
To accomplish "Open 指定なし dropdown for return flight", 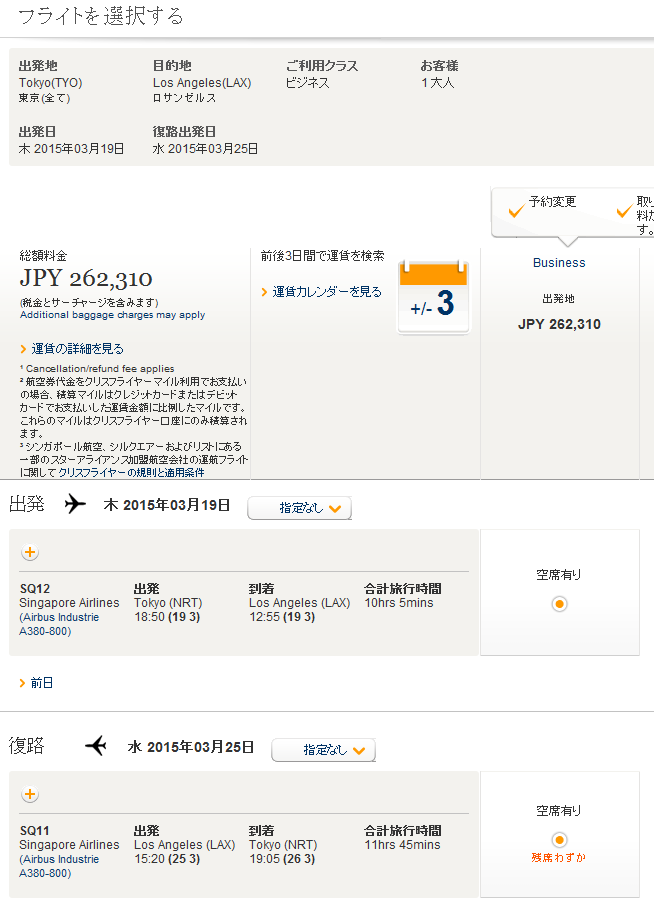I will (x=324, y=750).
